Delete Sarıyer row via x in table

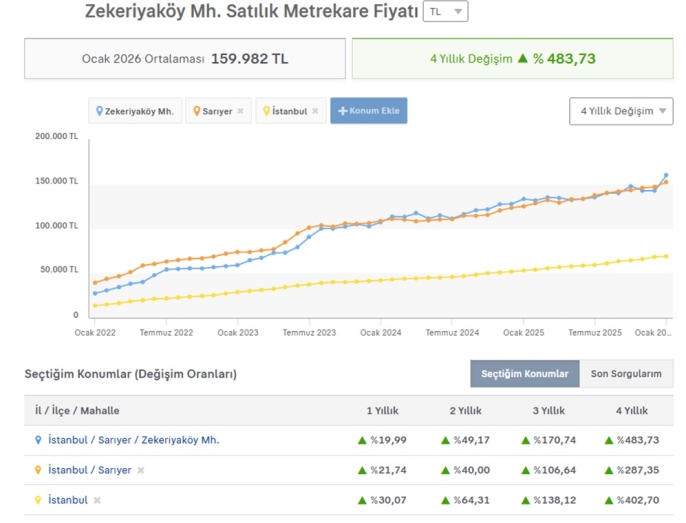[140, 470]
